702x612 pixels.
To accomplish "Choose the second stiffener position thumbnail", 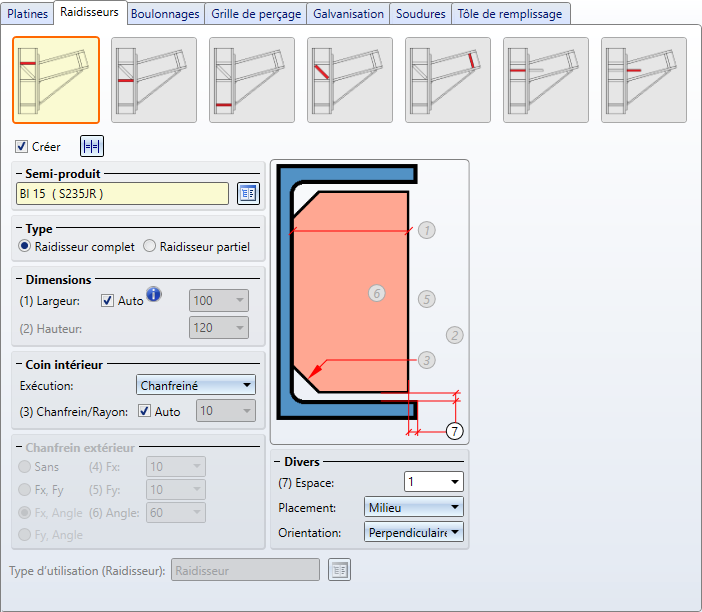I will [x=154, y=79].
